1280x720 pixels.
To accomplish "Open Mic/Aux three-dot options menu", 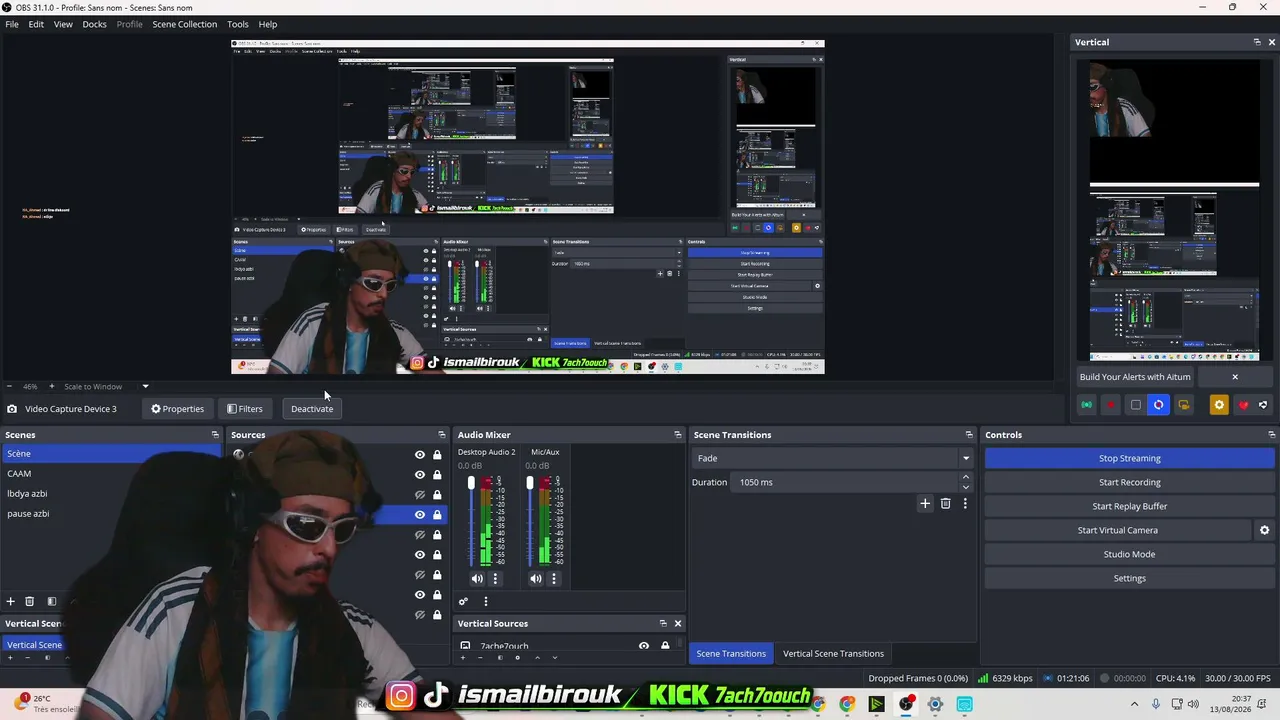I will (x=554, y=578).
